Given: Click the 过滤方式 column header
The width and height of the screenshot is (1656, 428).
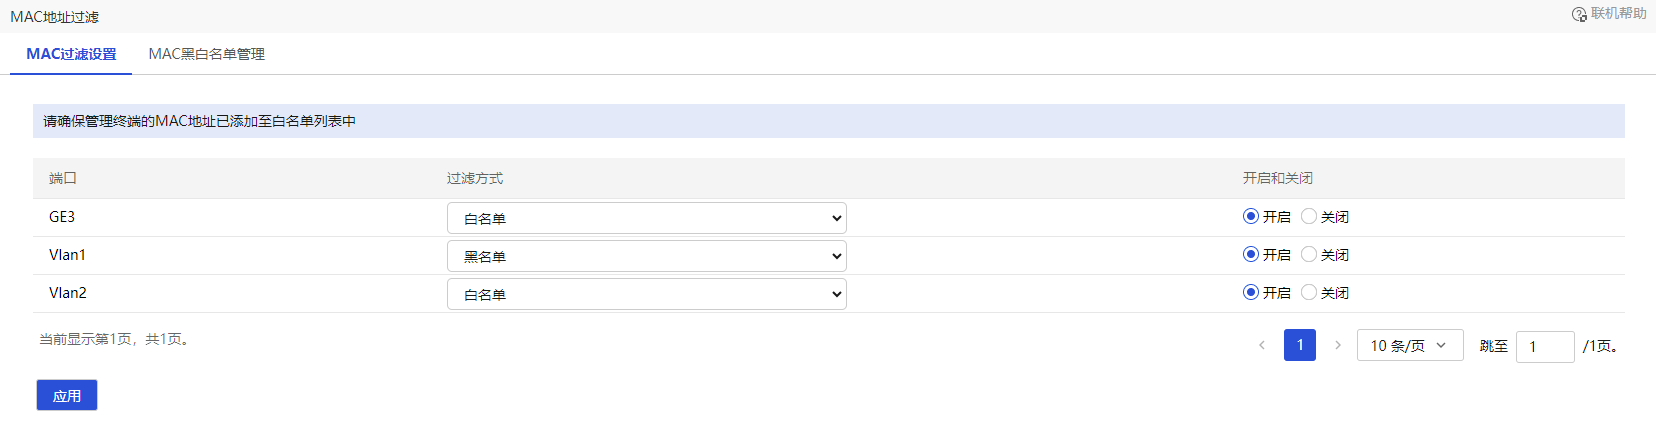Looking at the screenshot, I should point(475,178).
